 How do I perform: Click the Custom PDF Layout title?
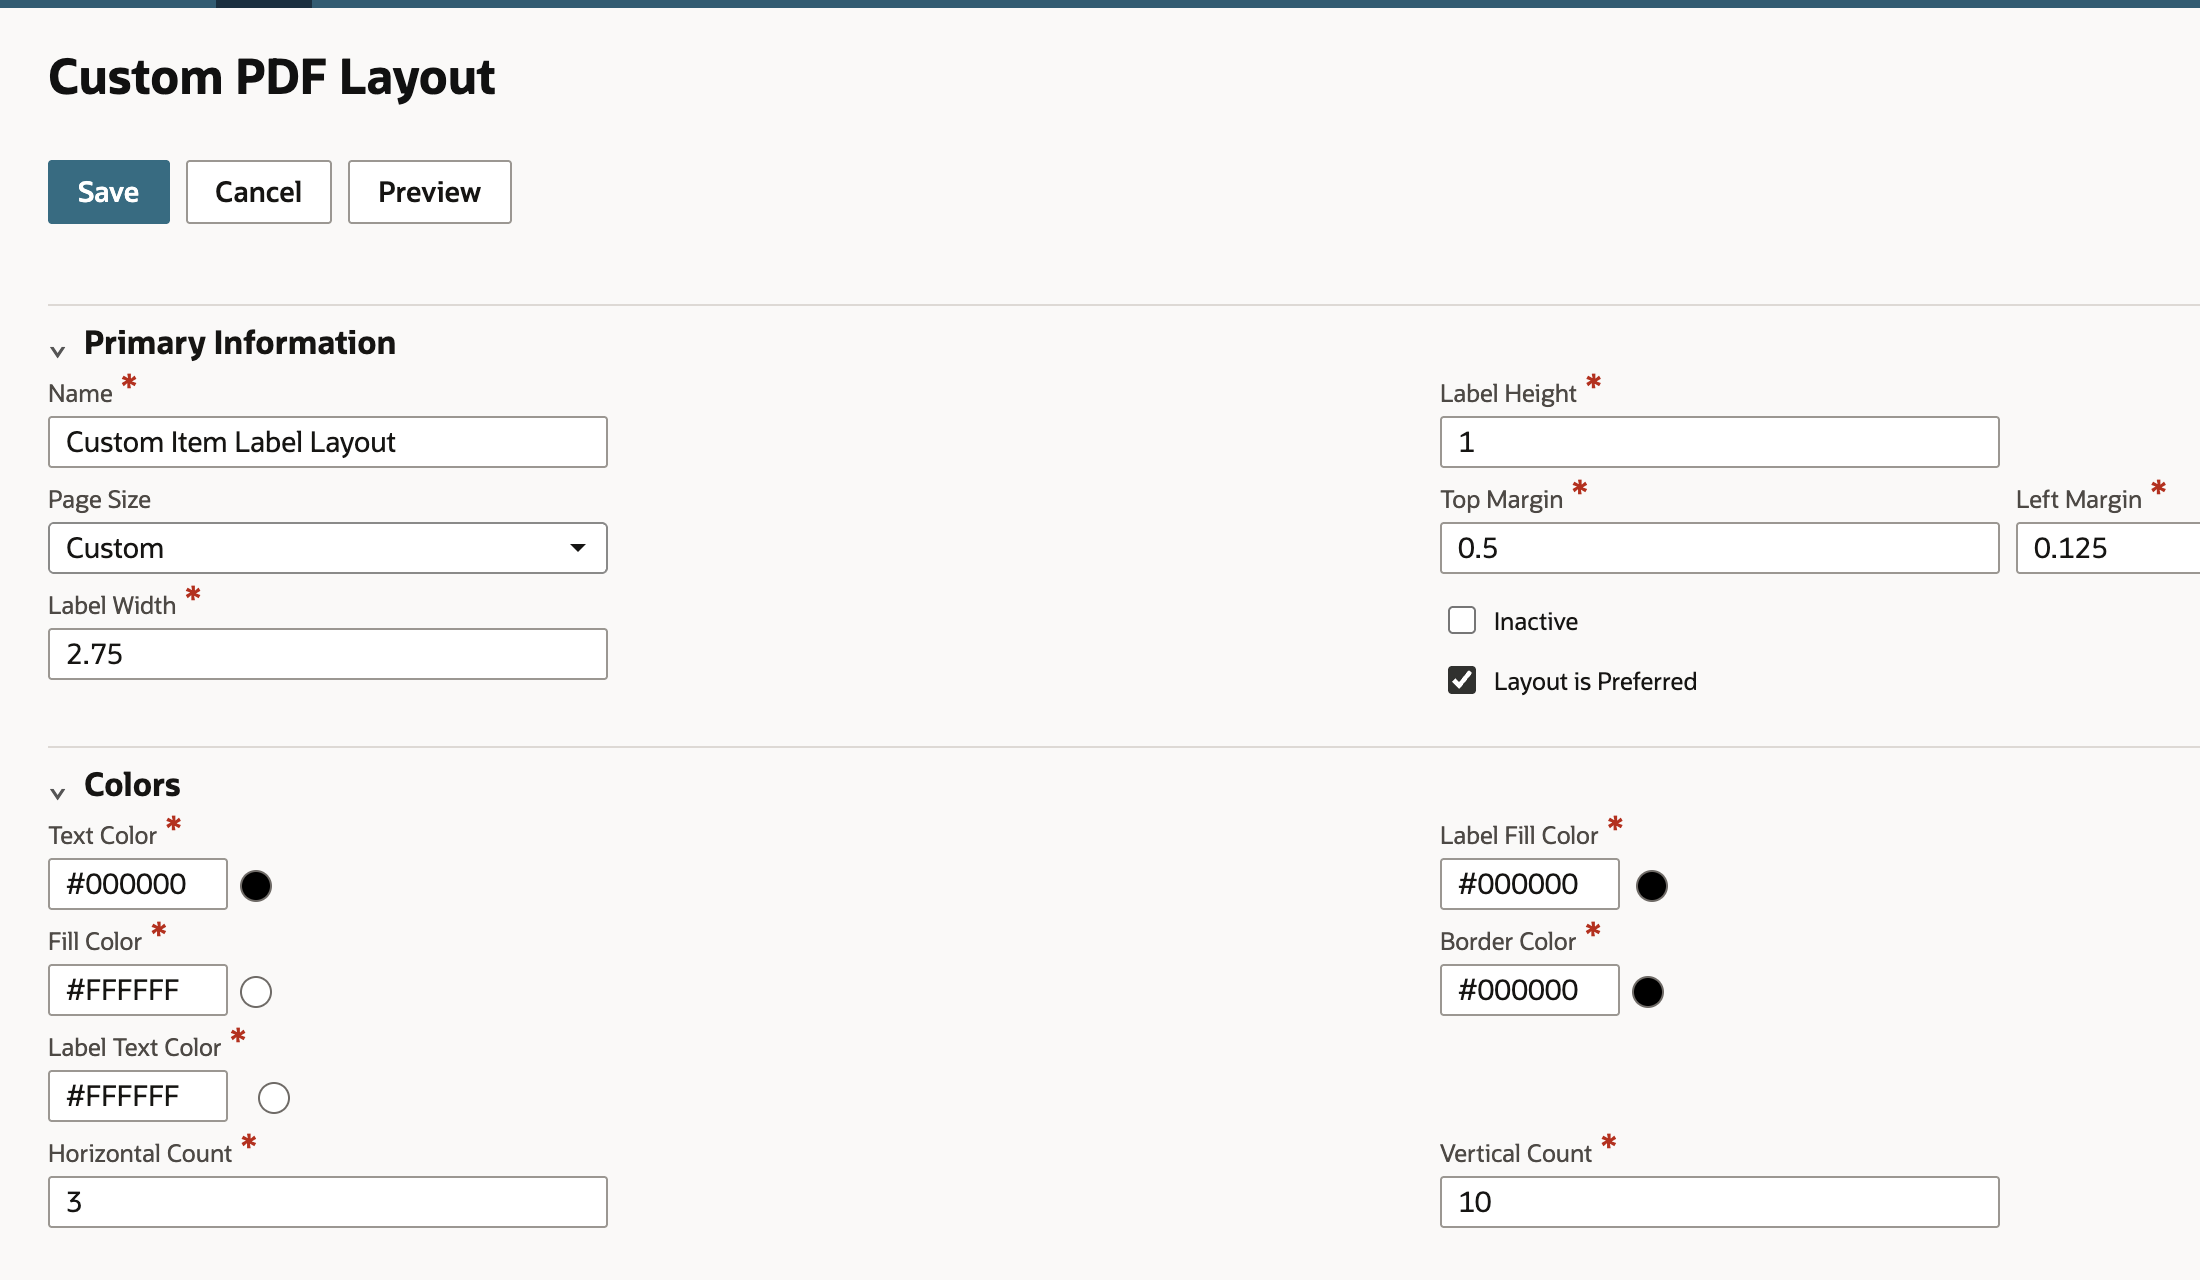(x=272, y=77)
